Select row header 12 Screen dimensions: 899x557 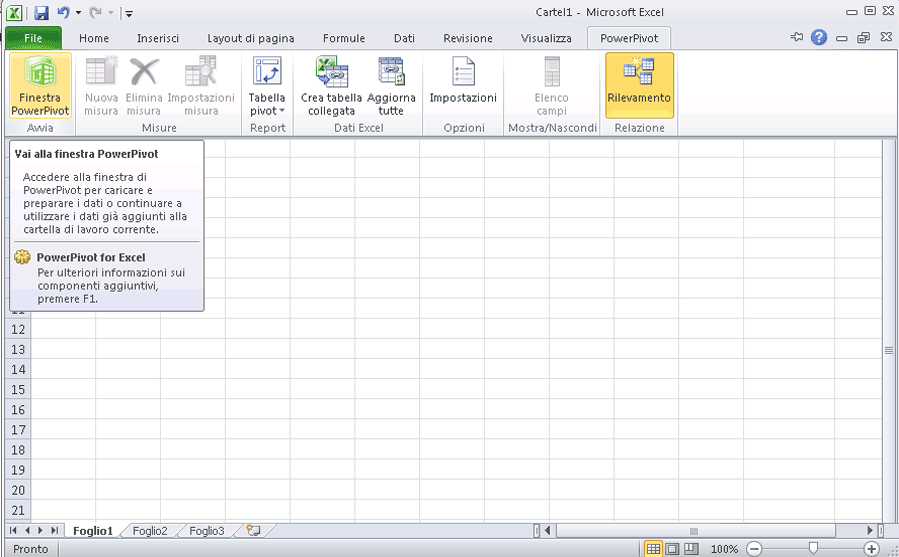tap(18, 329)
